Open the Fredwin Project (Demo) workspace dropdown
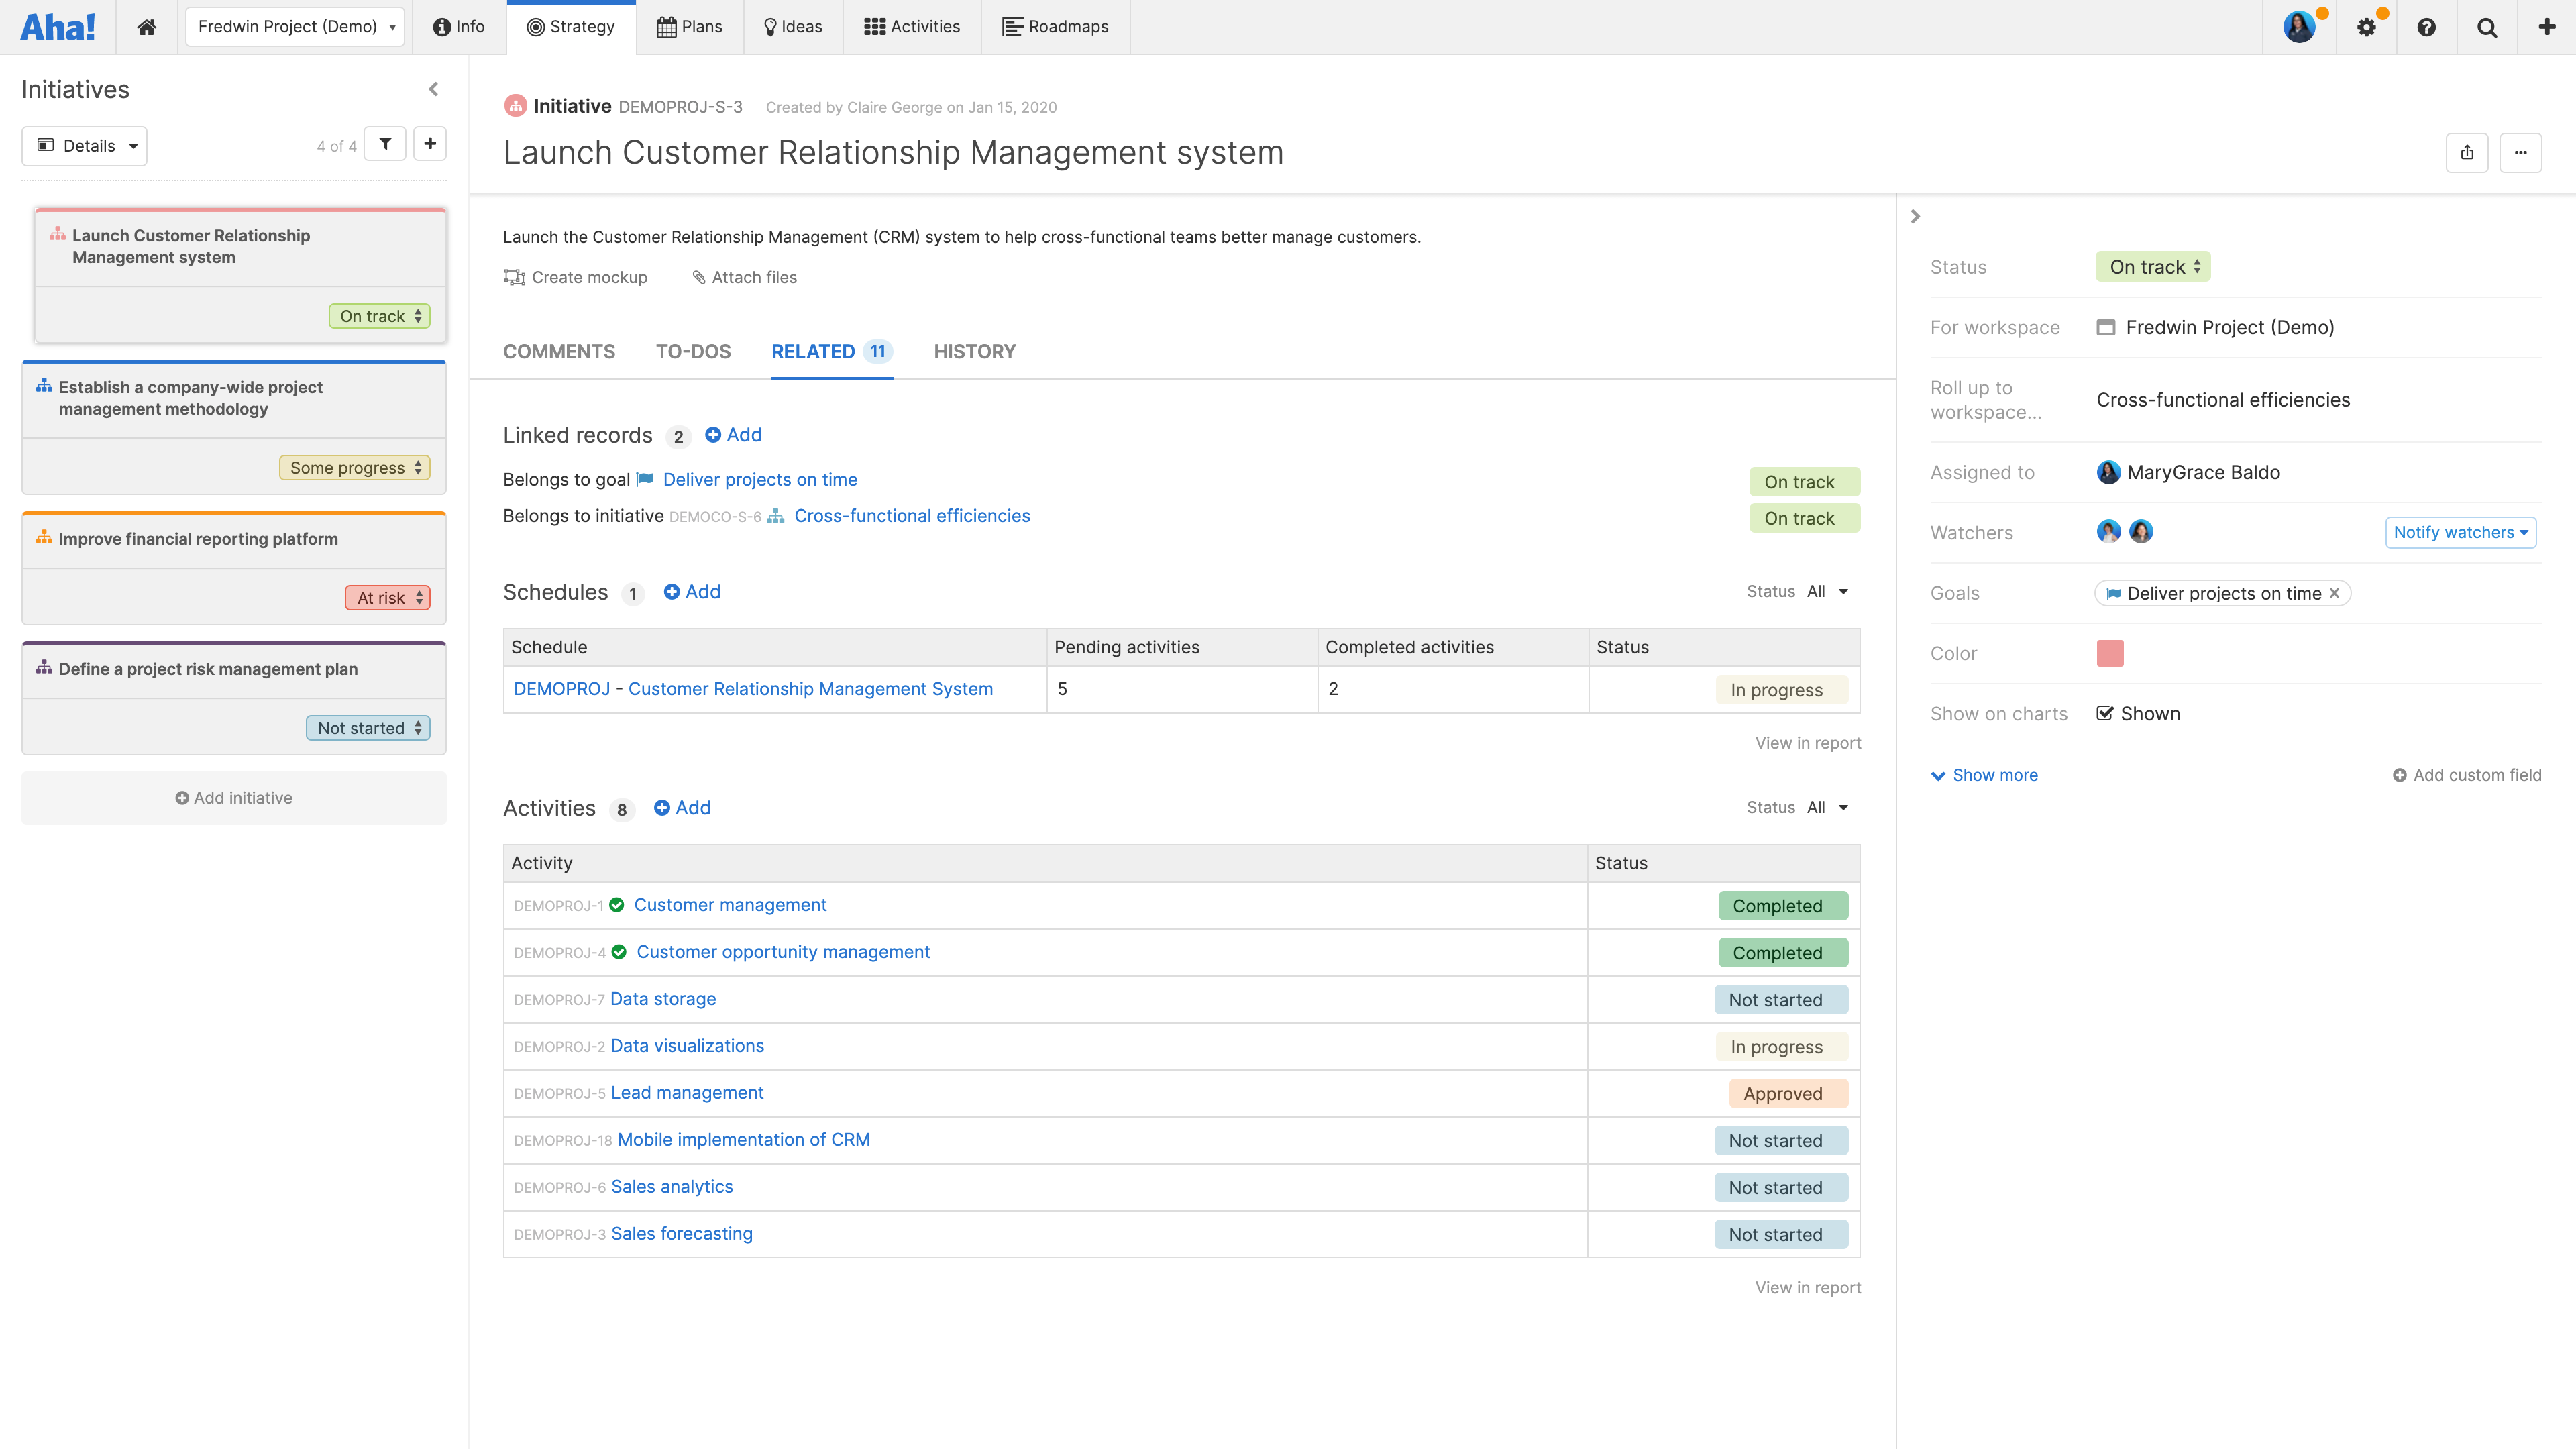 (295, 27)
